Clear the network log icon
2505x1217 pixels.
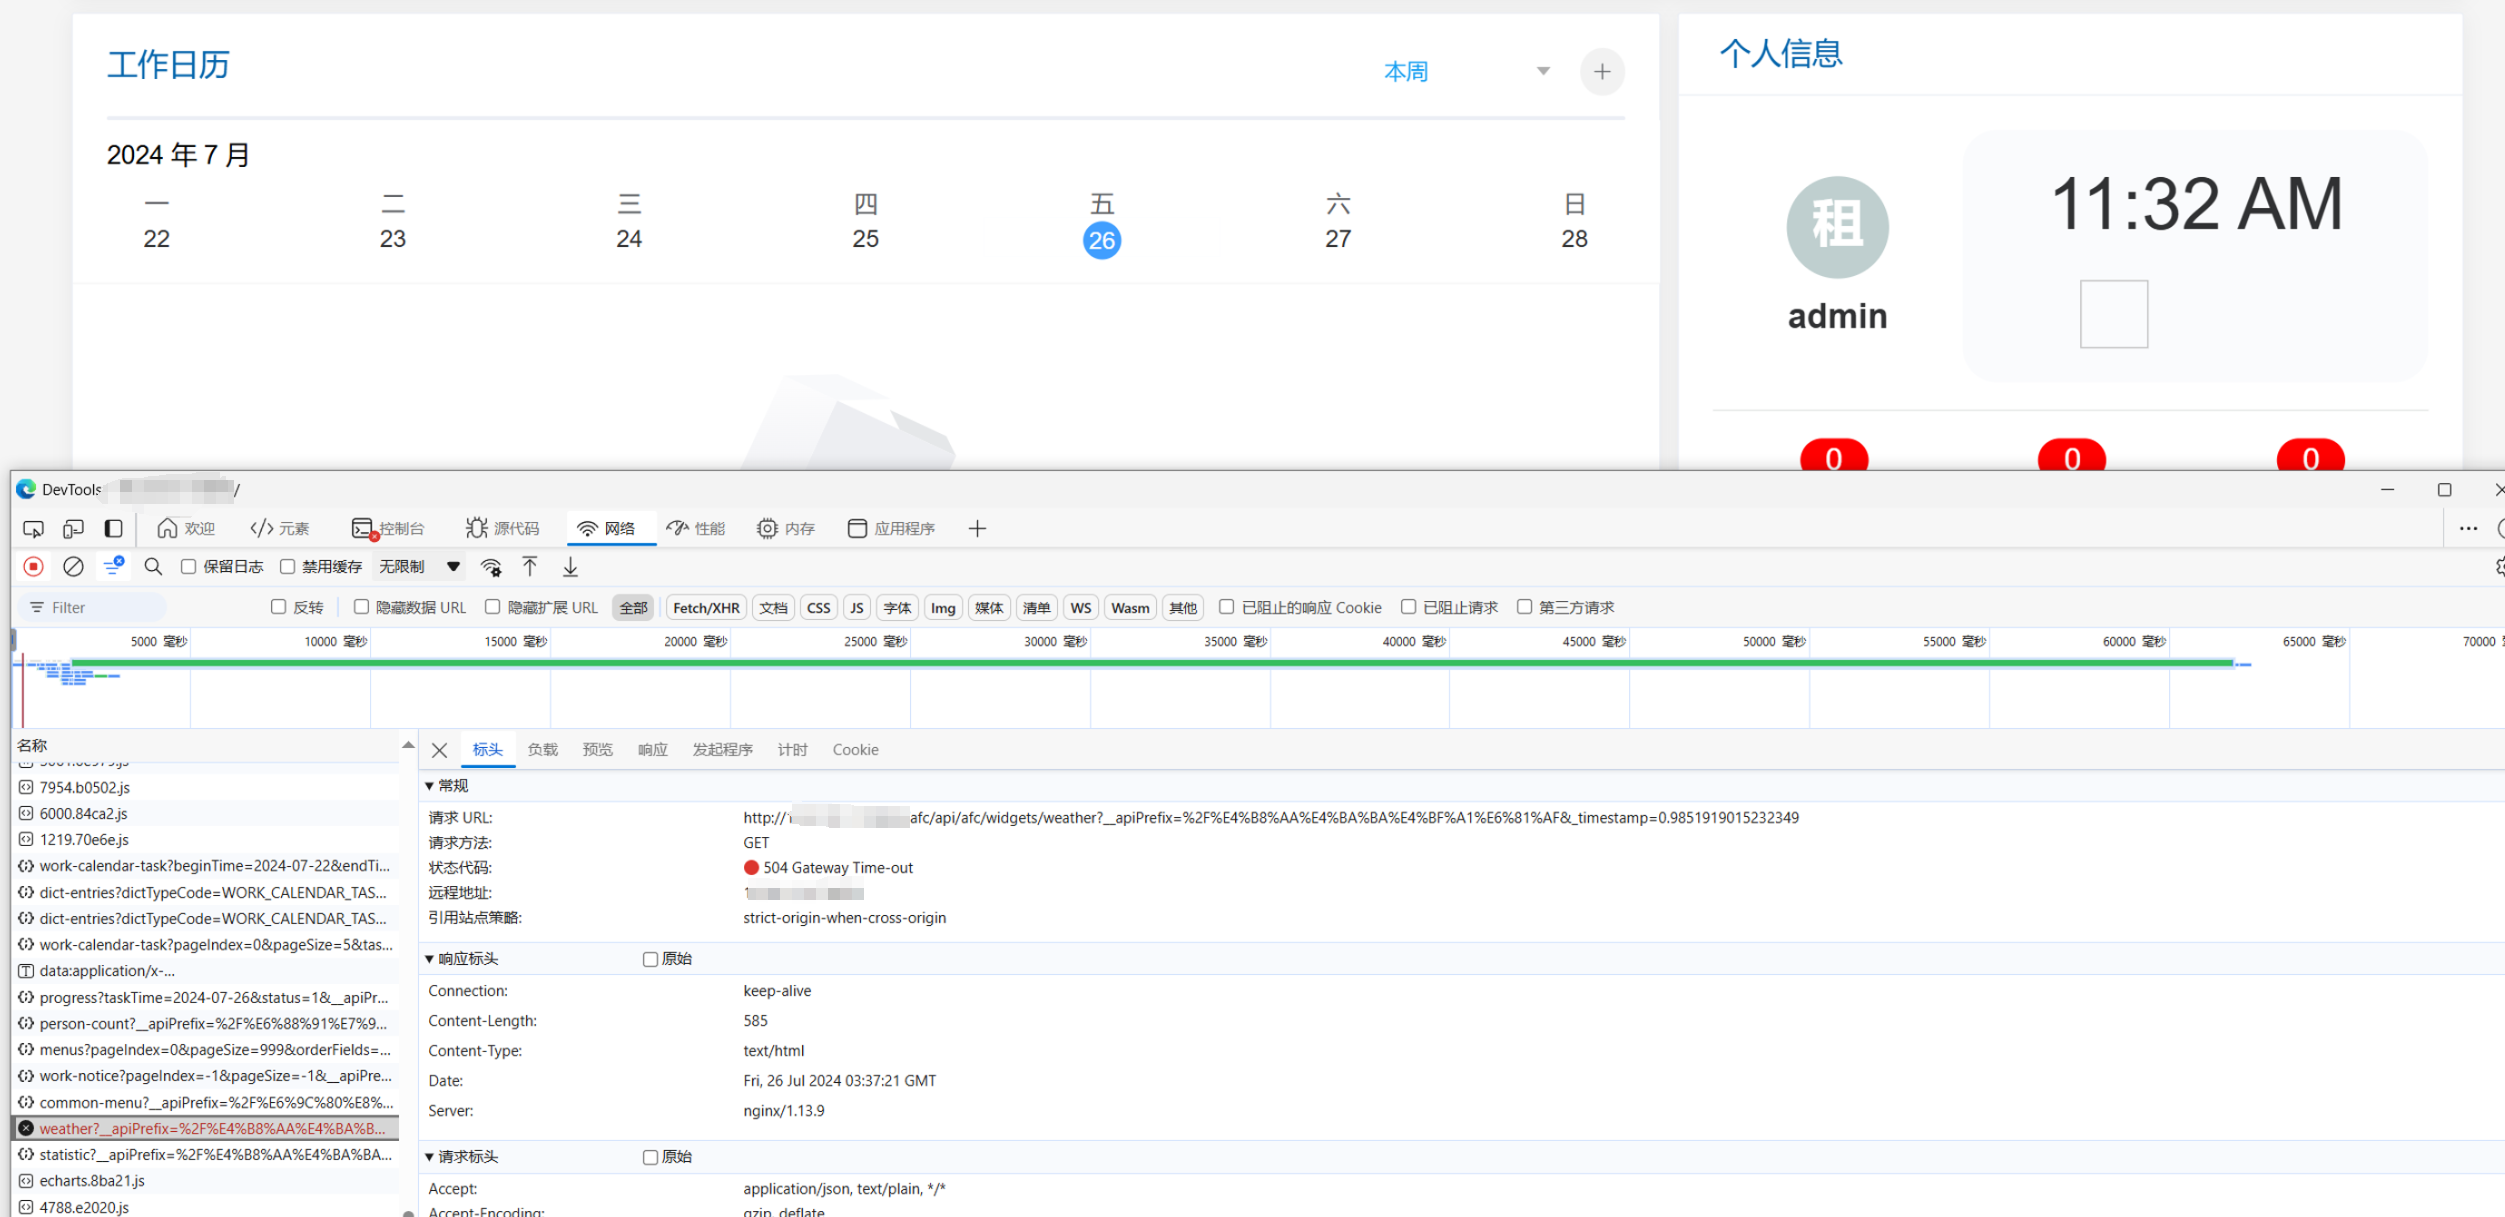coord(73,567)
